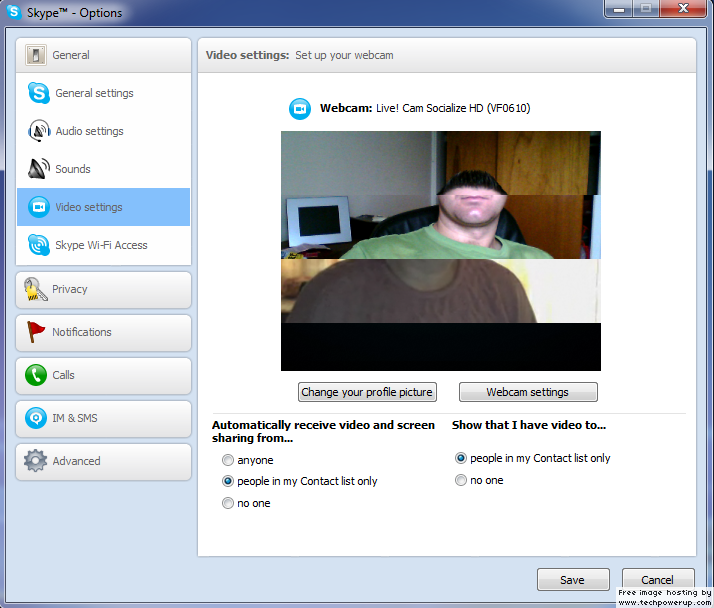Open the General settings page
Screen dimensions: 714x608
[103, 93]
